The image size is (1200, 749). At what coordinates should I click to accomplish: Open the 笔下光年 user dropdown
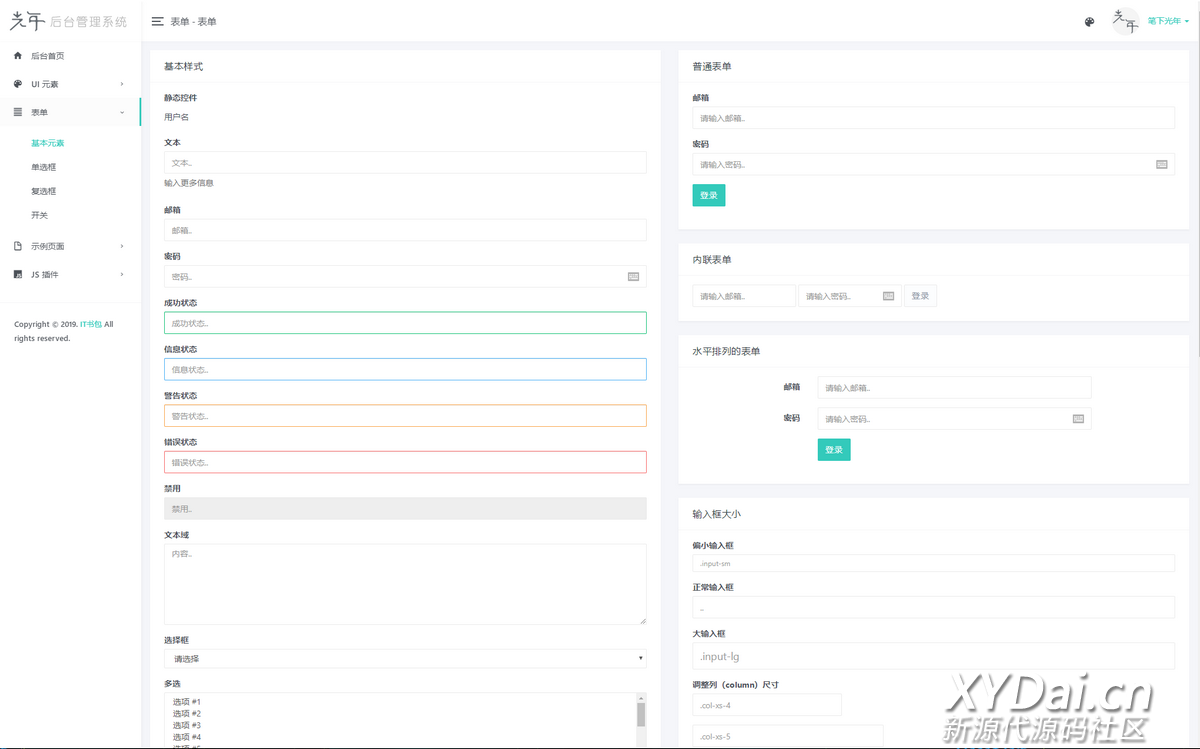[x=1167, y=21]
